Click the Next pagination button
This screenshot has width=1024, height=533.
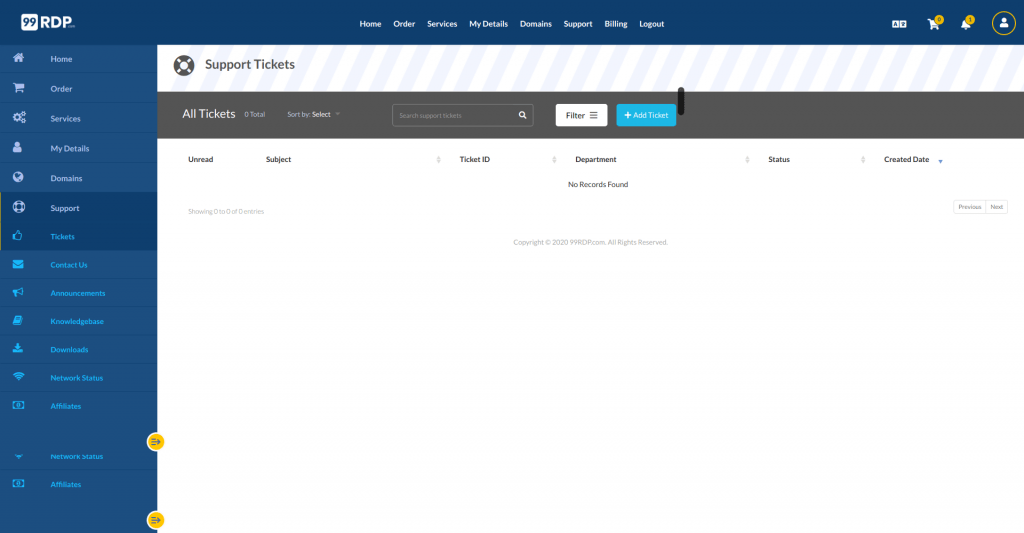pos(996,207)
